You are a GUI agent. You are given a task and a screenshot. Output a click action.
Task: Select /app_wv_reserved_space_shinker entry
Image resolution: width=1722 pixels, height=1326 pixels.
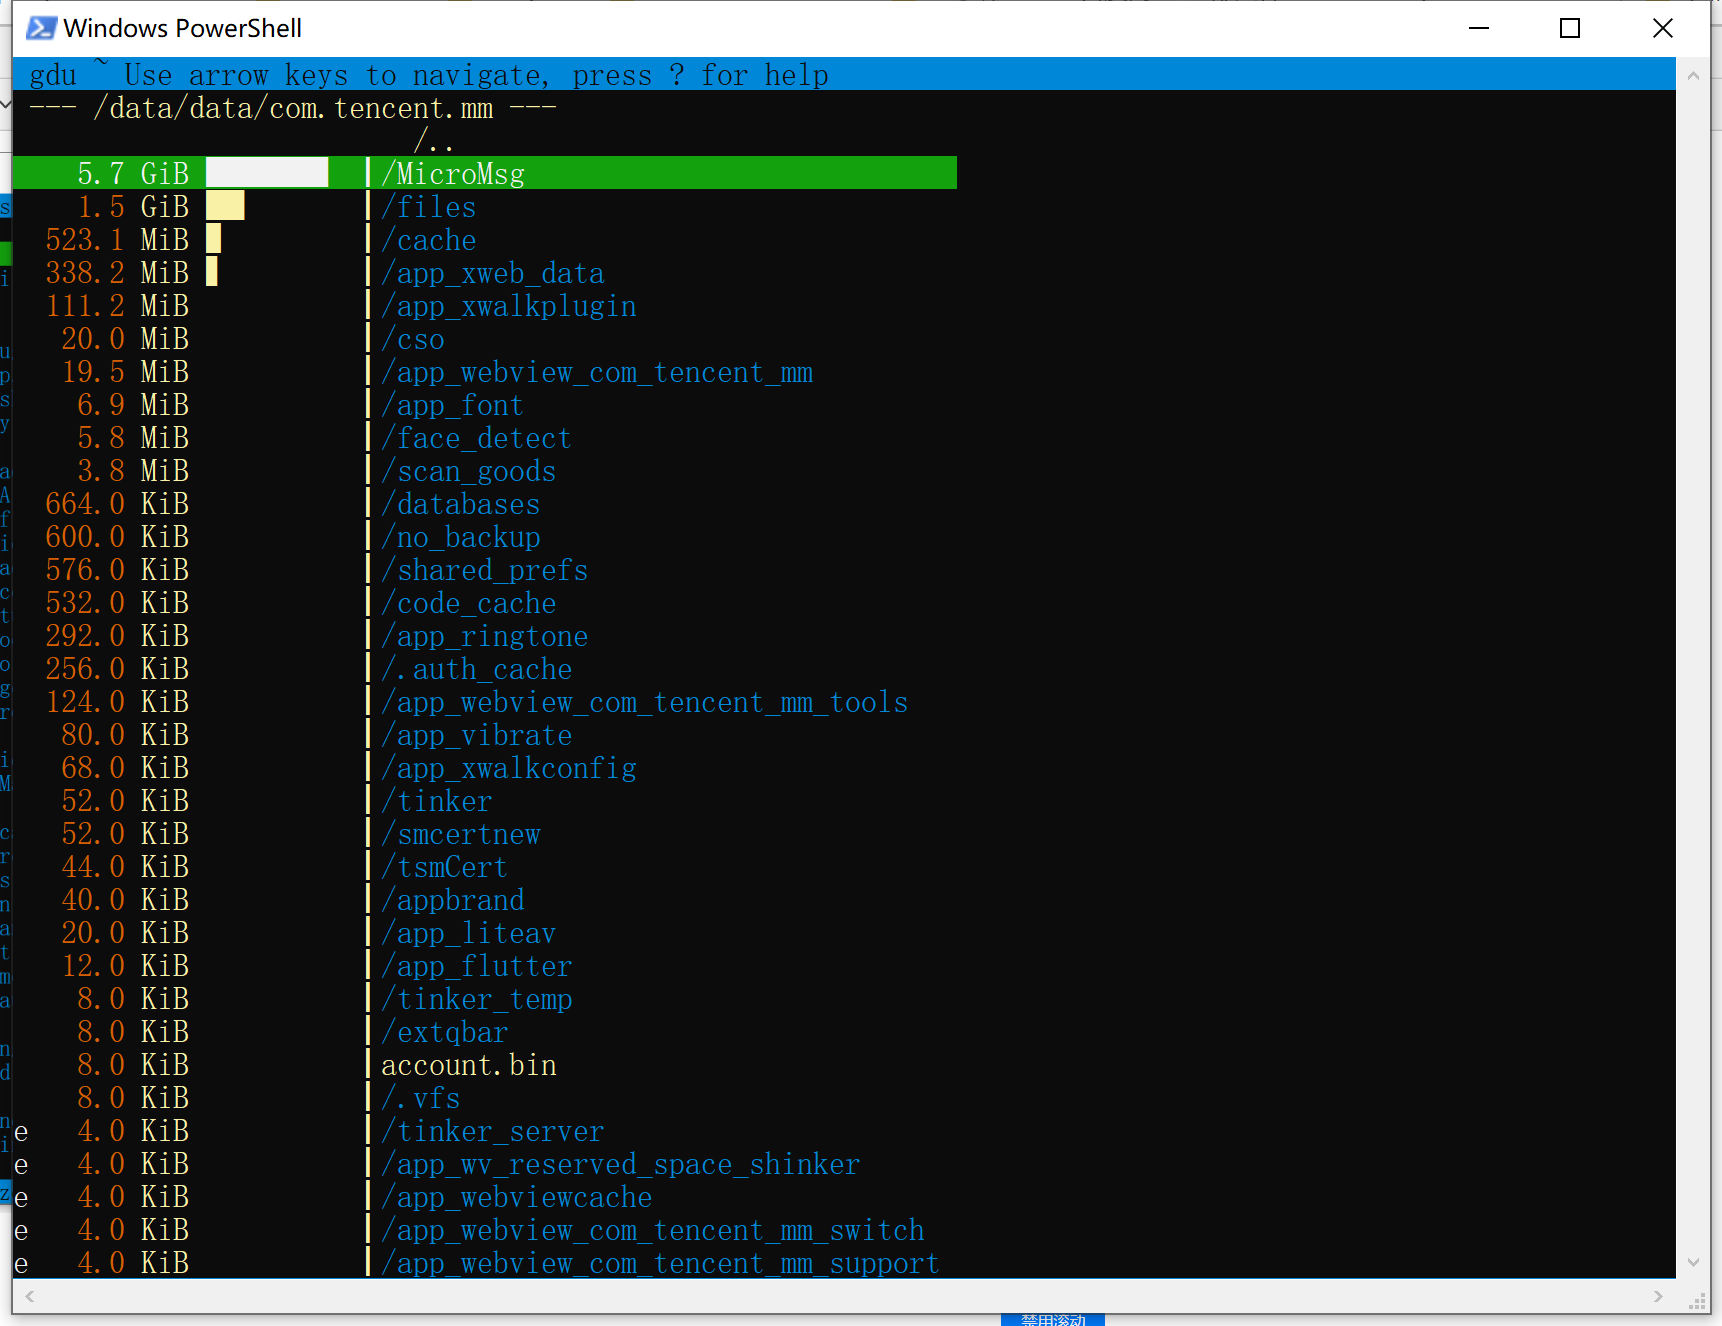[620, 1164]
